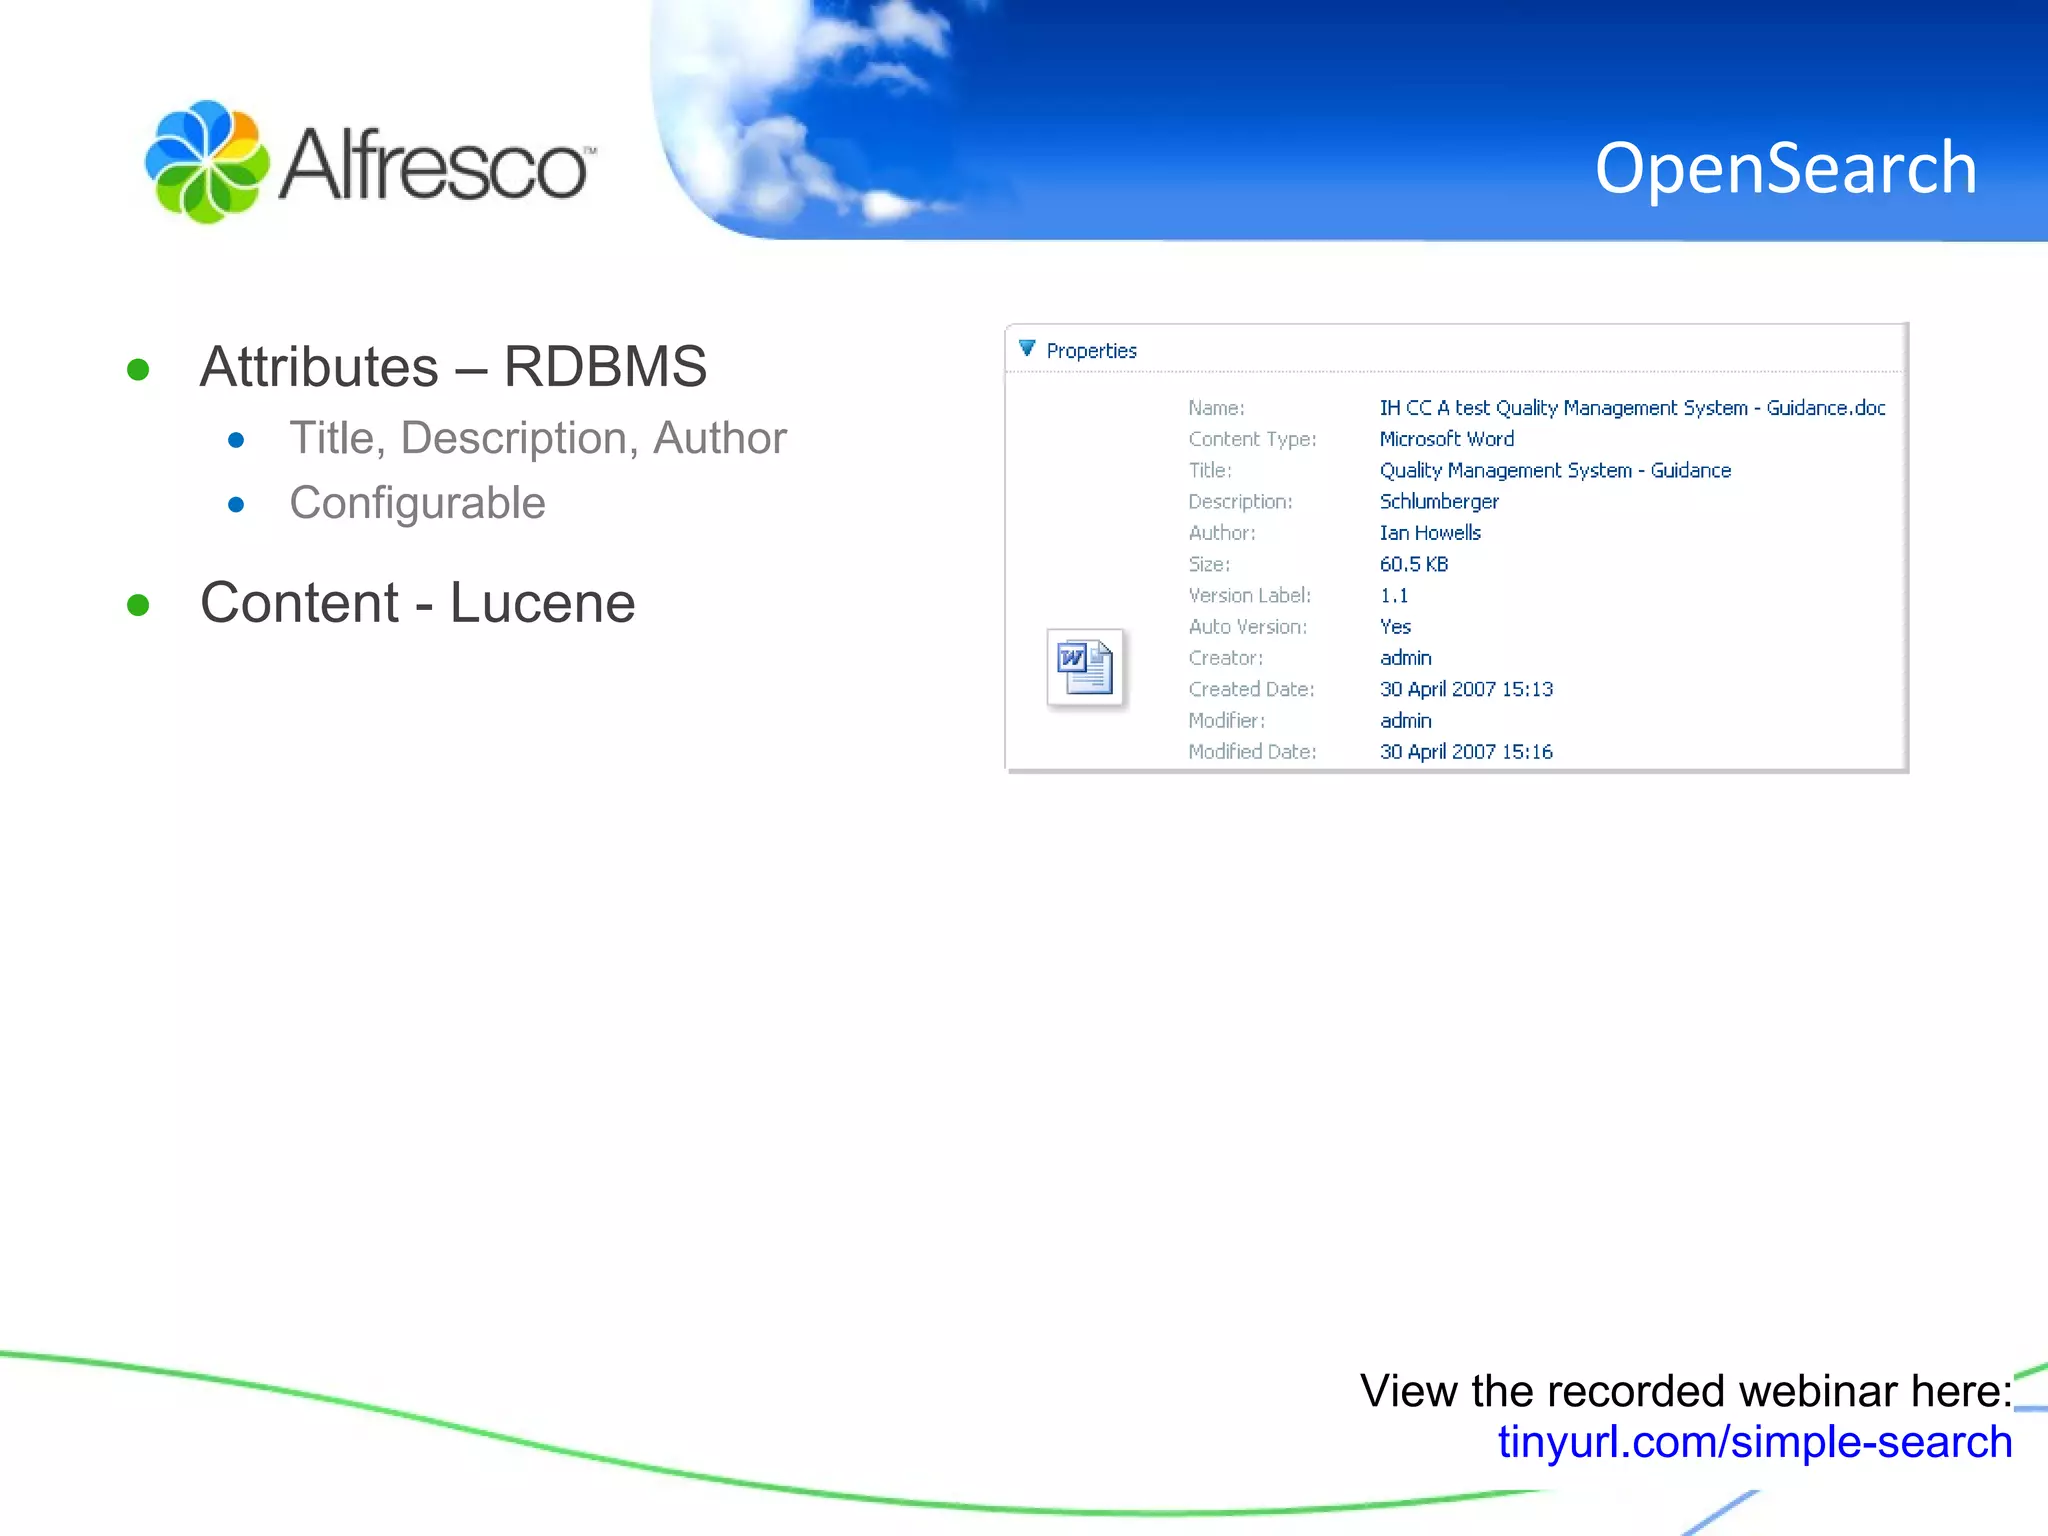The height and width of the screenshot is (1536, 2048).
Task: Click the 'Auto Version:' field label
Action: click(1247, 626)
